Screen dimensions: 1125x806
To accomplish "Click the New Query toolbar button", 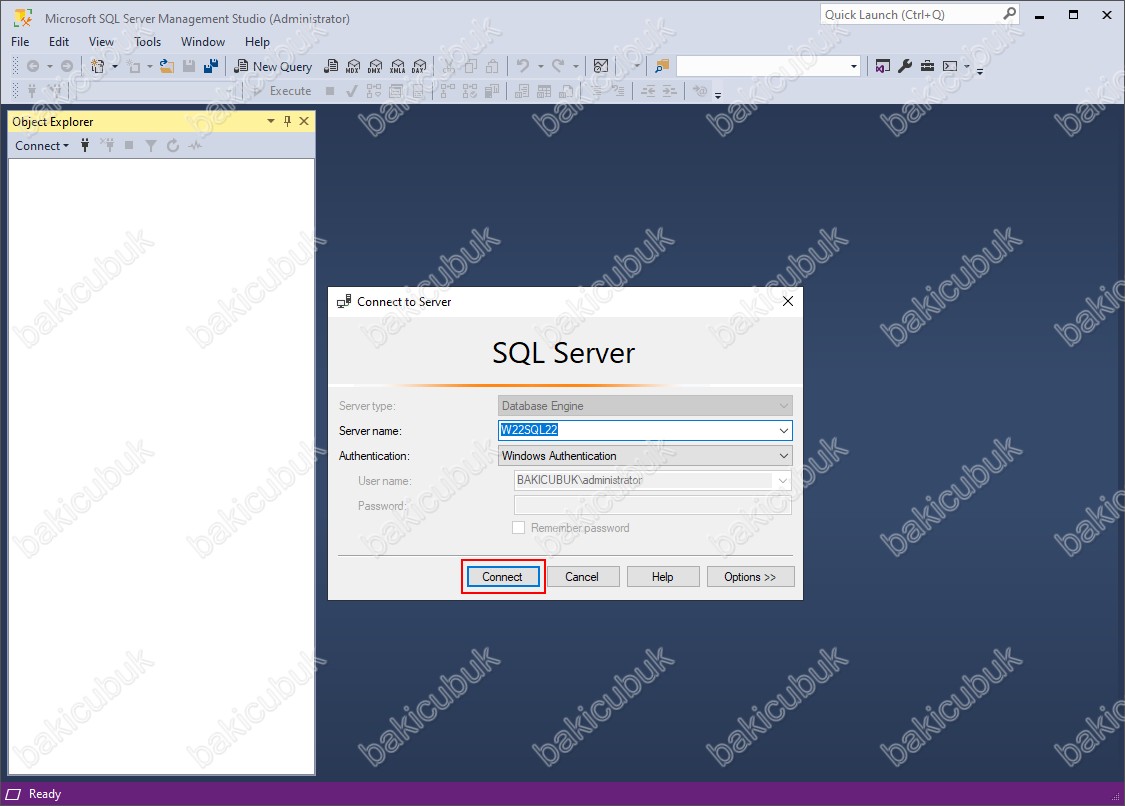I will (273, 66).
